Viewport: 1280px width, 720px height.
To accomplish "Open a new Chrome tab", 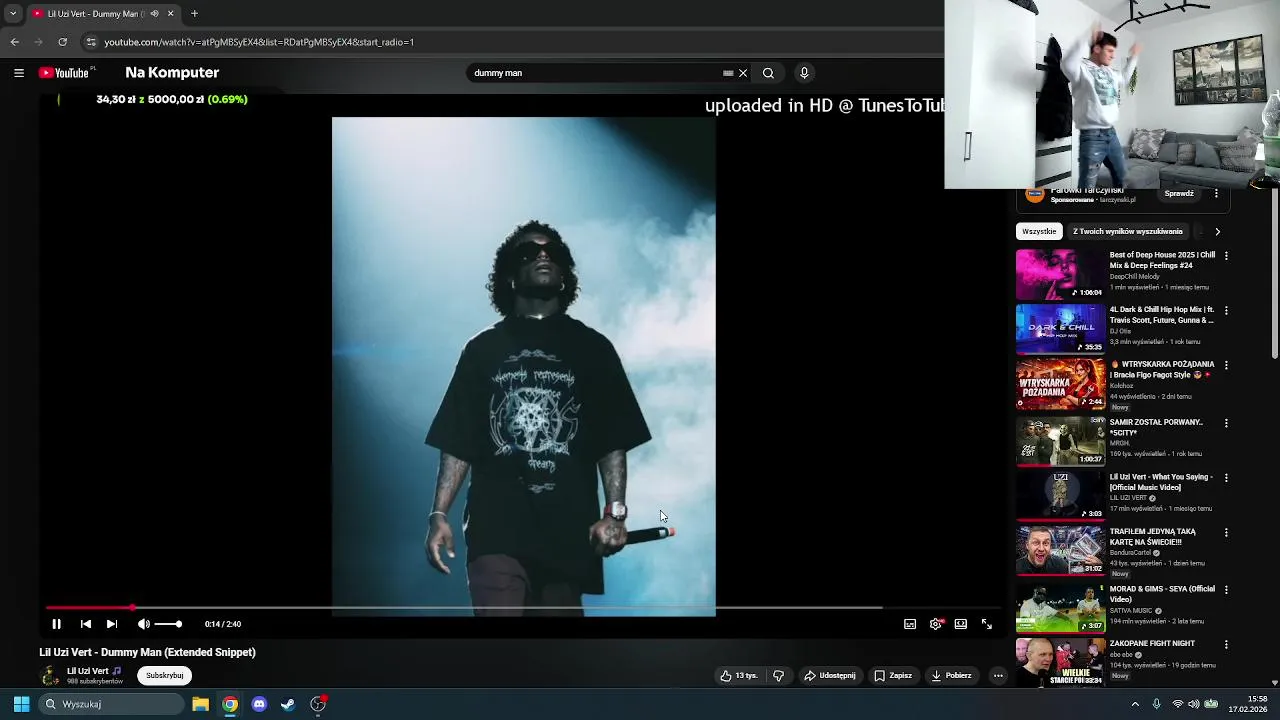I will click(194, 14).
